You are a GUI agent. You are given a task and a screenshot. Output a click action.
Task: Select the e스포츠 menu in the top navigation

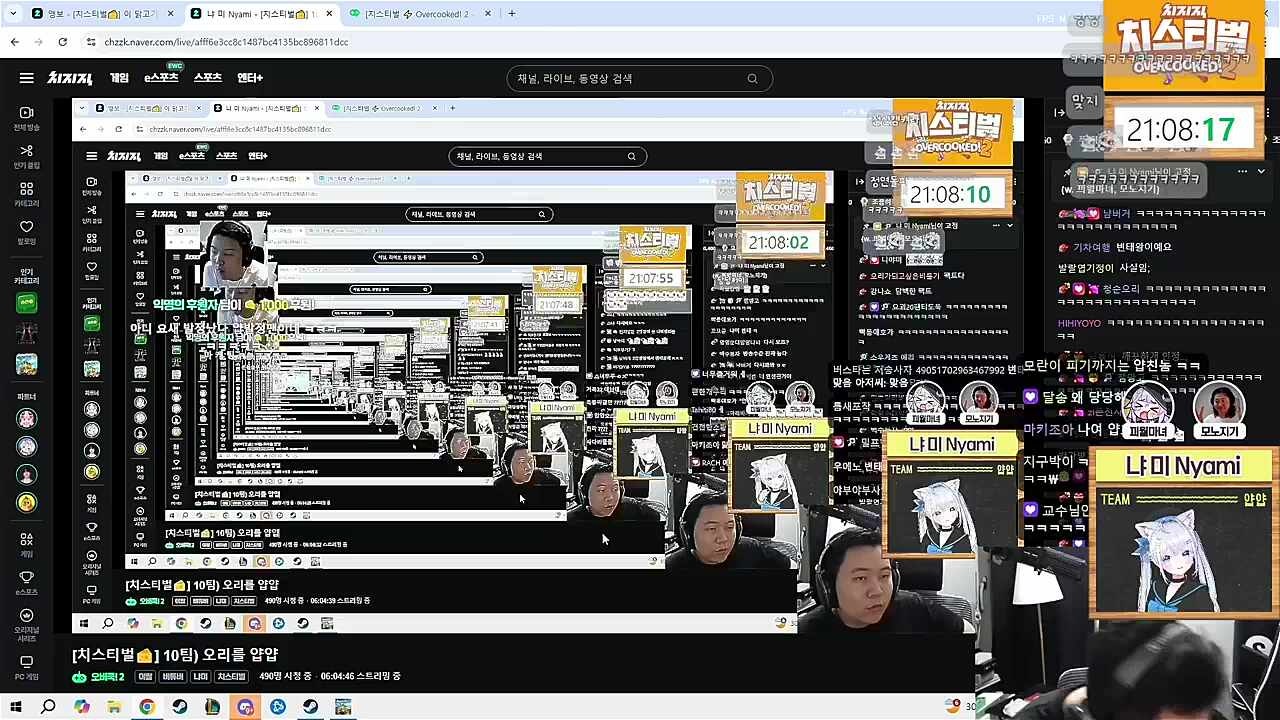pyautogui.click(x=161, y=78)
